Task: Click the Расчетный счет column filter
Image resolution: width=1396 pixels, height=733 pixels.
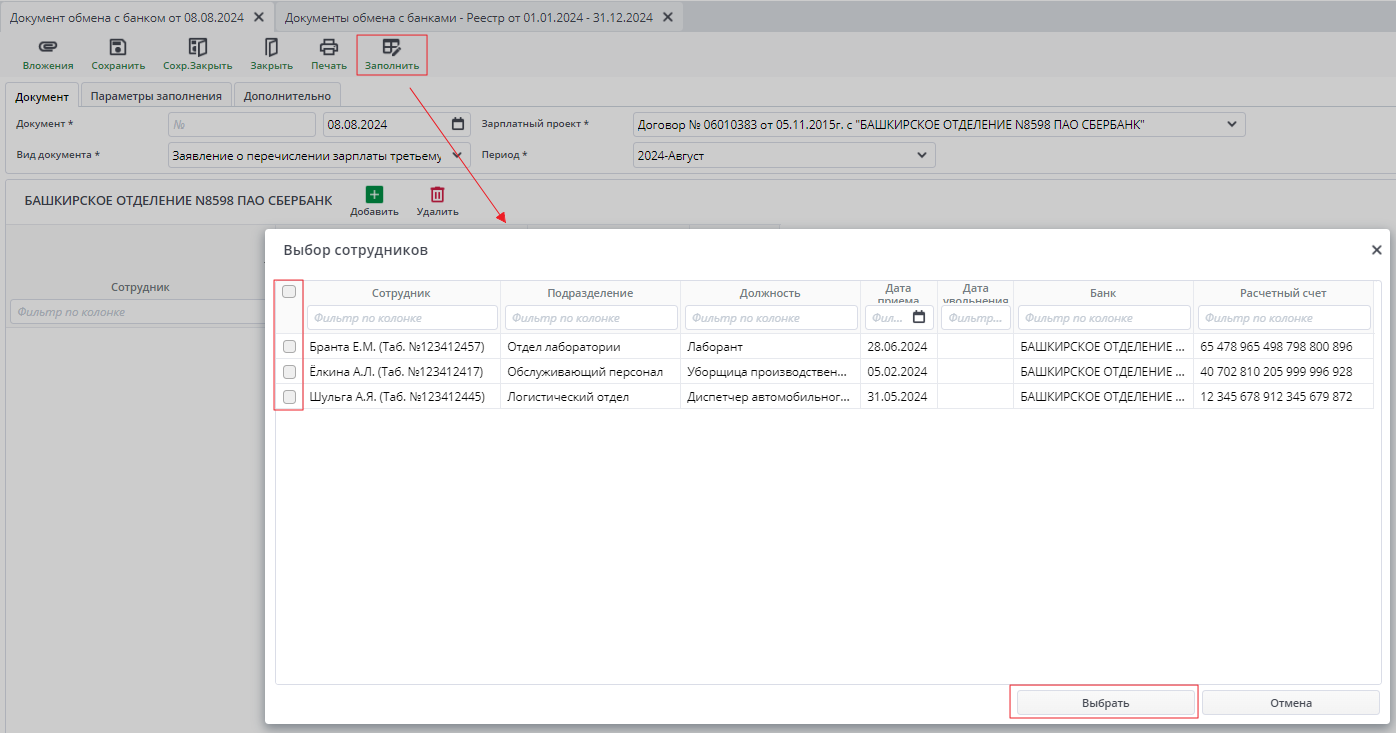Action: tap(1284, 317)
